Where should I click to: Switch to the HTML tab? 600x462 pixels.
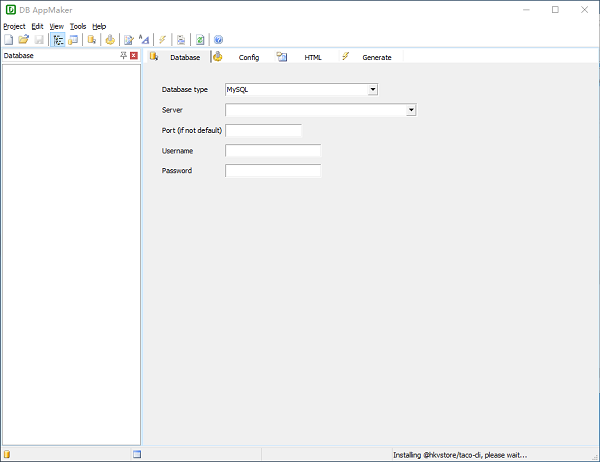point(313,57)
